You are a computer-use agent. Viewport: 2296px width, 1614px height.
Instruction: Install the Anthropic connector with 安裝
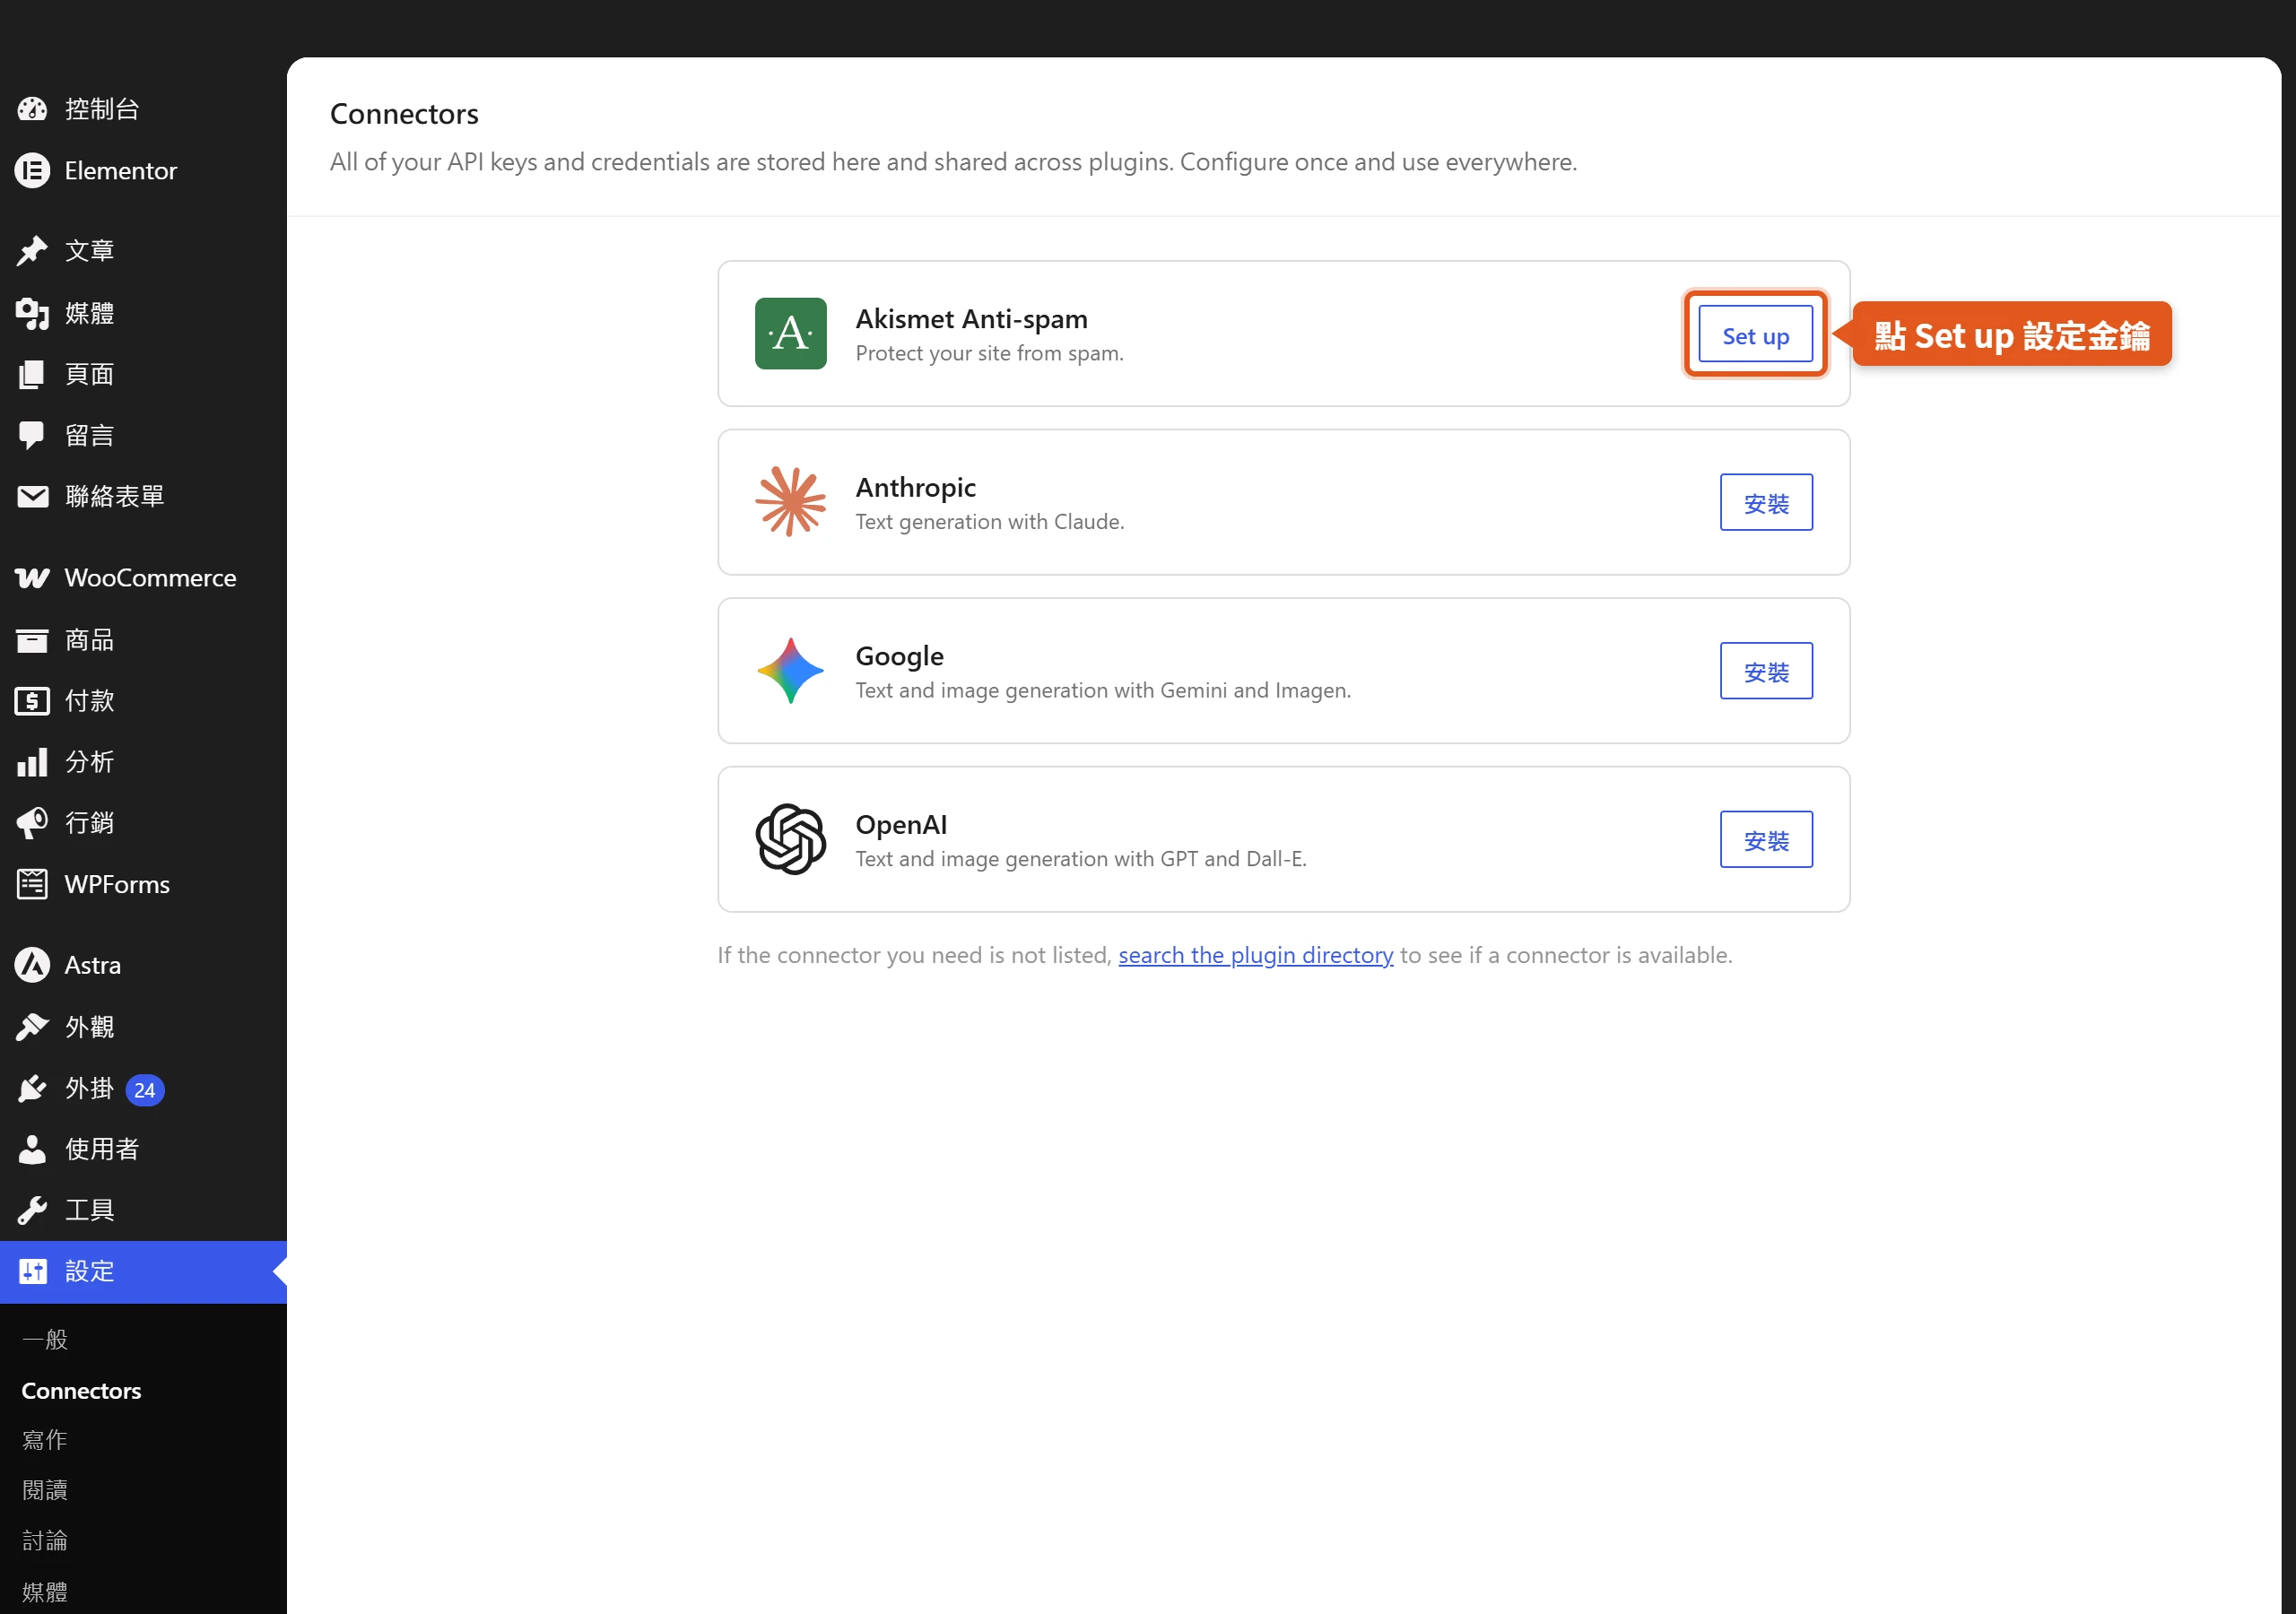1766,502
